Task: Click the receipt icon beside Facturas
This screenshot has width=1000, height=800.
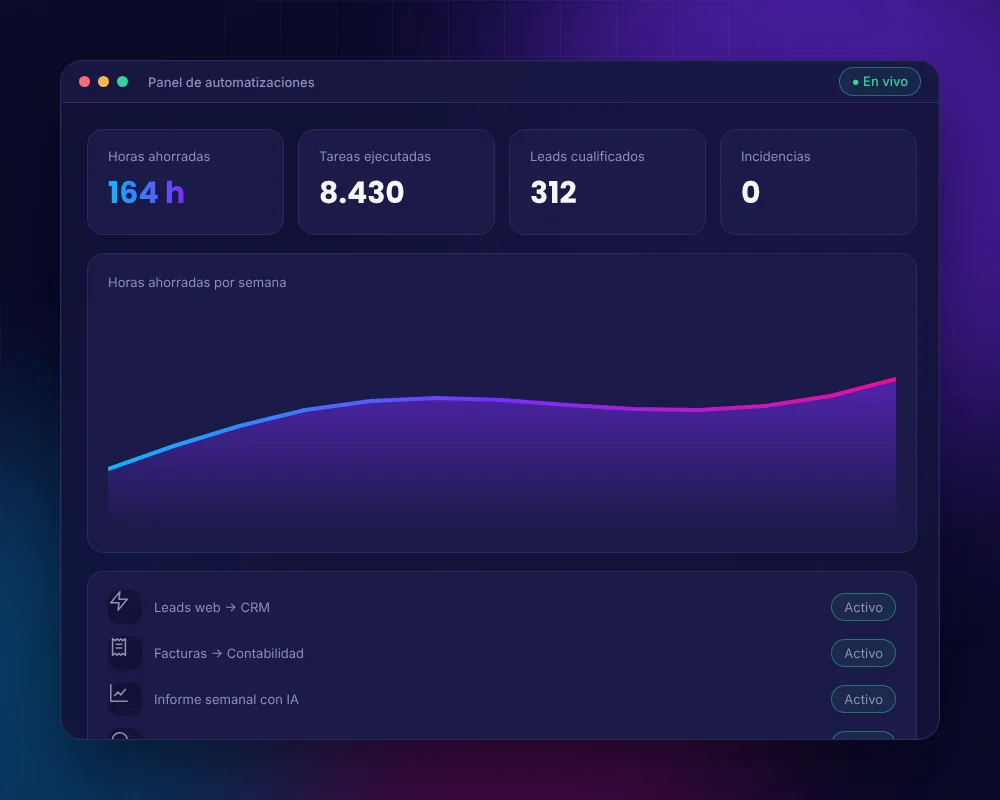Action: (119, 647)
